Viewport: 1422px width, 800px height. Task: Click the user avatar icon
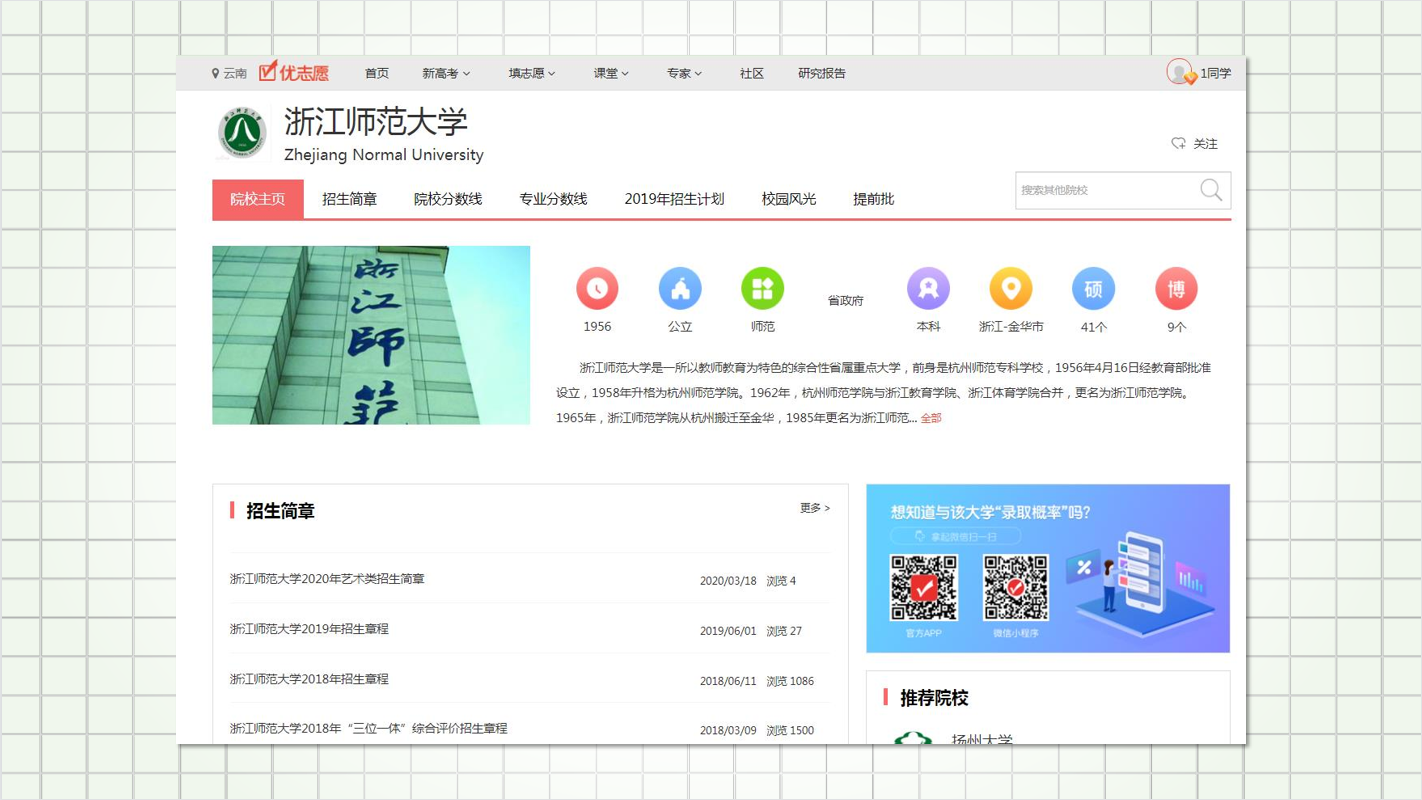coord(1180,72)
